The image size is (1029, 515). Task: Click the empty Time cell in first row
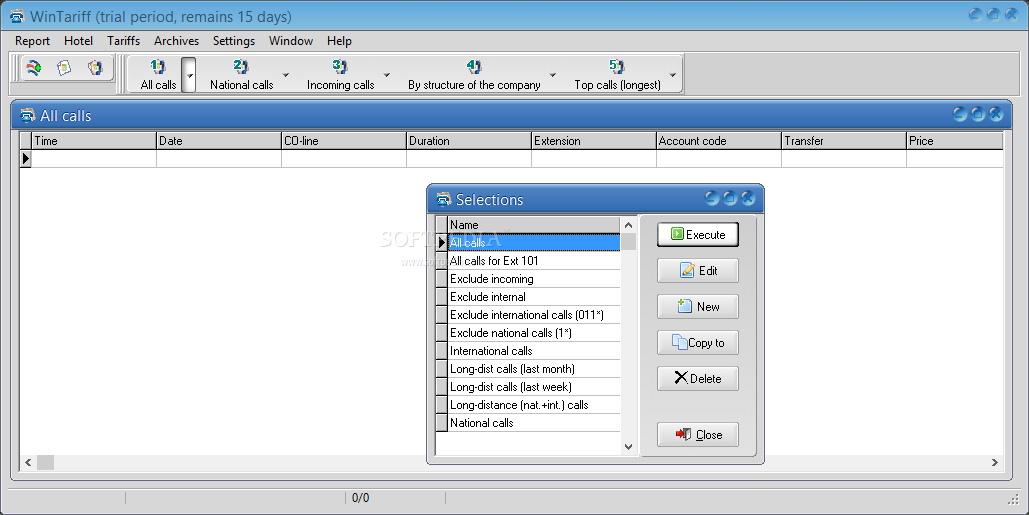[x=94, y=159]
